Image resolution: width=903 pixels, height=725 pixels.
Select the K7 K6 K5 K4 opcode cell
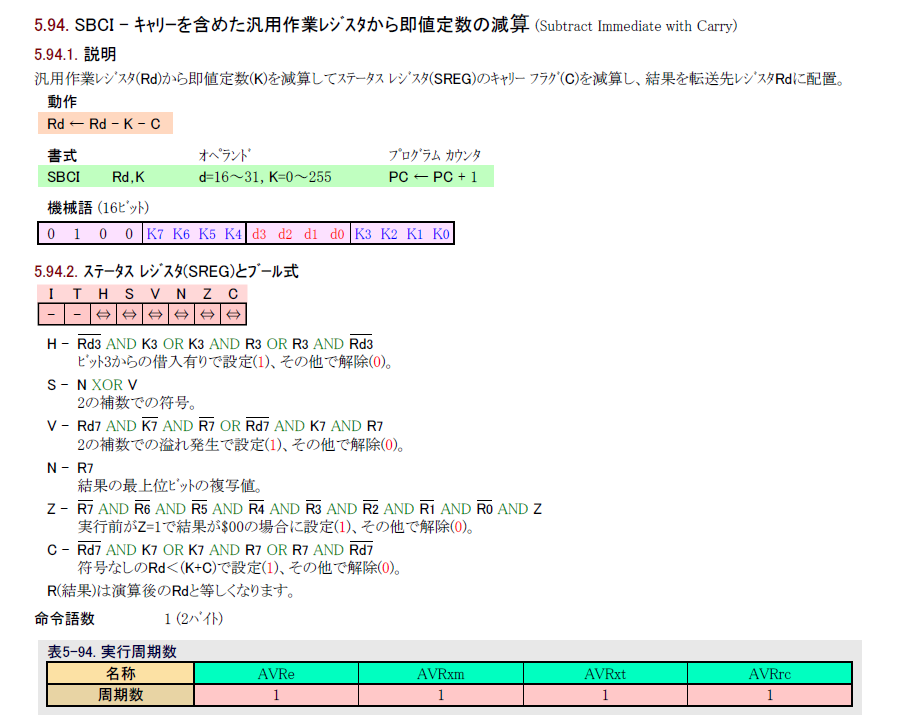[x=194, y=234]
